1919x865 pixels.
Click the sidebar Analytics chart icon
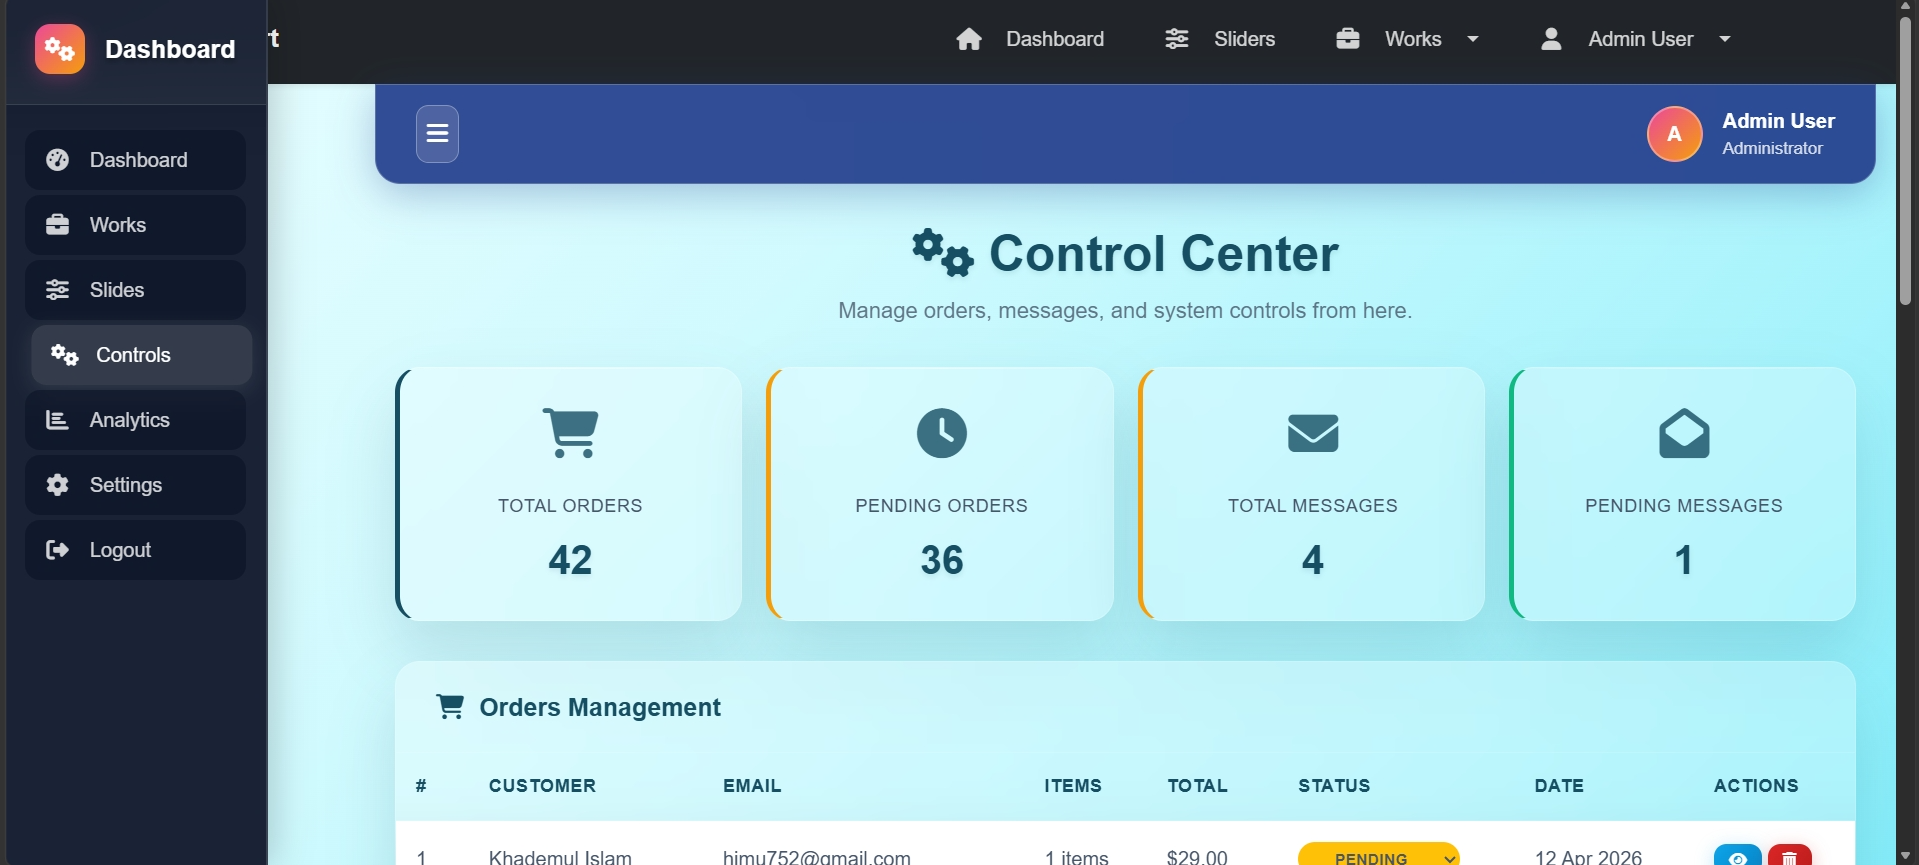pos(58,420)
